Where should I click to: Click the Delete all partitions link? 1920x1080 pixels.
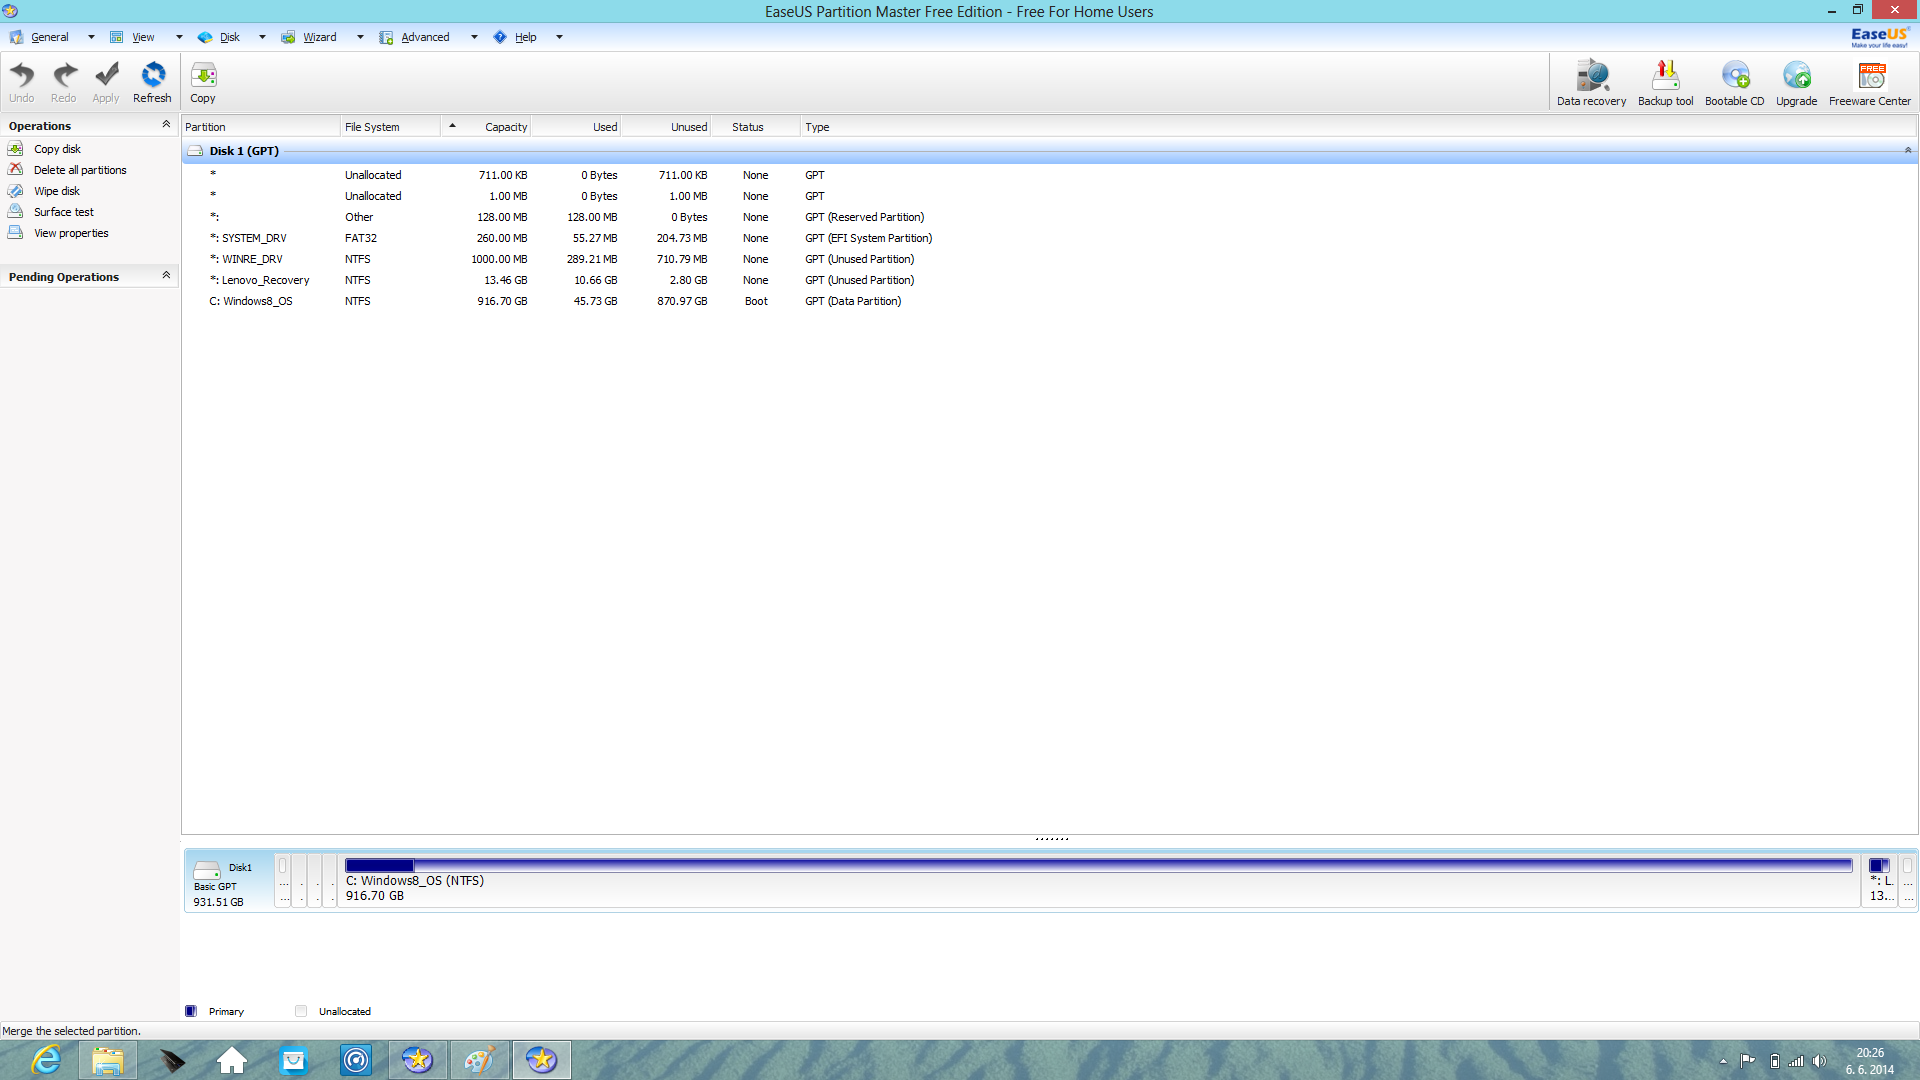coord(80,170)
